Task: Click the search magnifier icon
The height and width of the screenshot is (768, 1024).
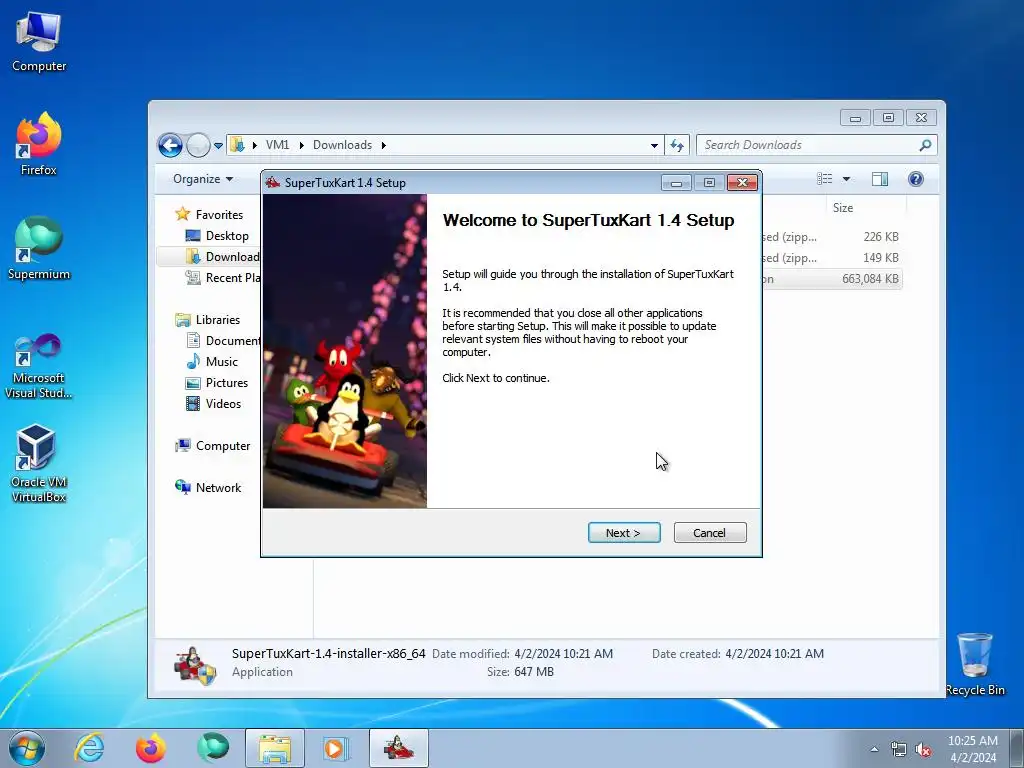Action: point(925,145)
